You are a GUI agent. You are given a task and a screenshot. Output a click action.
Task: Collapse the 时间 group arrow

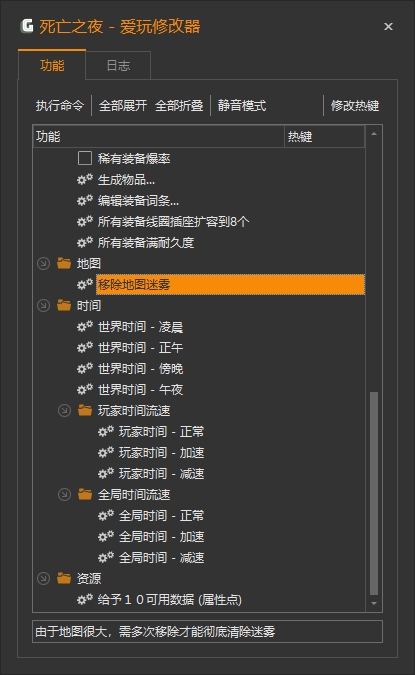click(x=43, y=305)
